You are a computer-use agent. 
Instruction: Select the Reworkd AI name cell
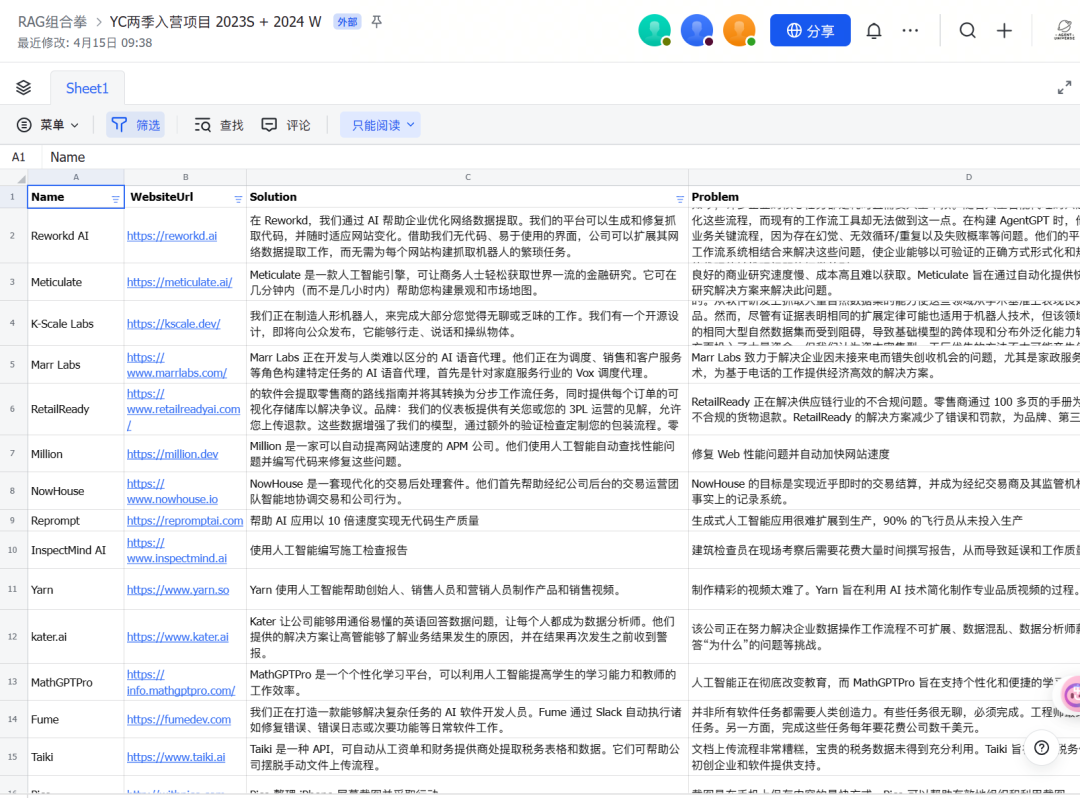(x=76, y=235)
